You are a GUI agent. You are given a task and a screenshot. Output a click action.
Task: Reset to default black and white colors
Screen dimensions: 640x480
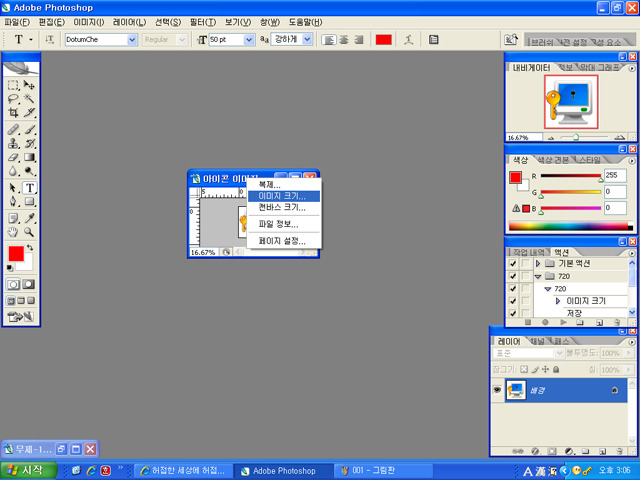tap(10, 268)
